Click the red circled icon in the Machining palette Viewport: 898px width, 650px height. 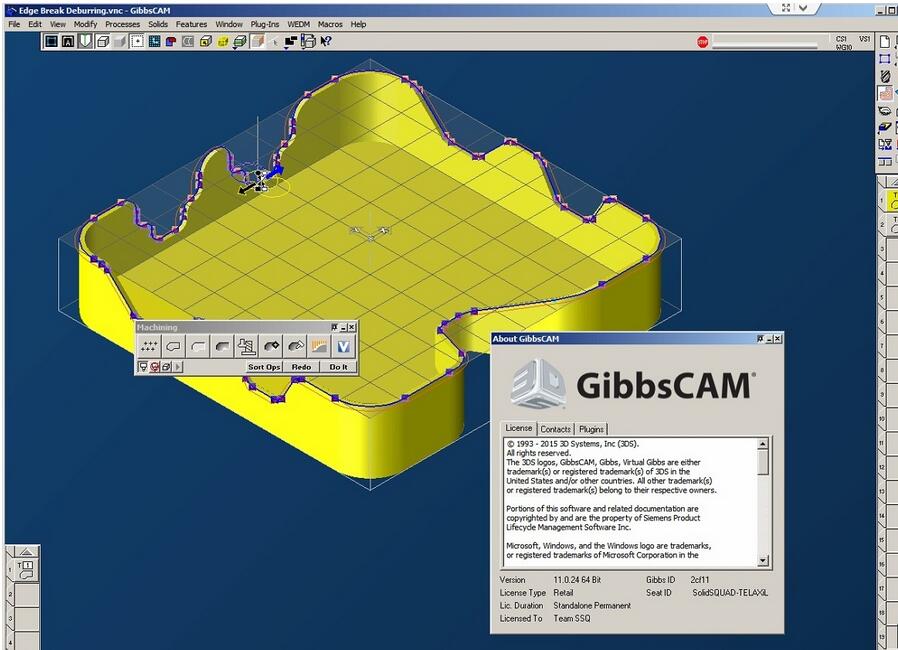click(155, 367)
